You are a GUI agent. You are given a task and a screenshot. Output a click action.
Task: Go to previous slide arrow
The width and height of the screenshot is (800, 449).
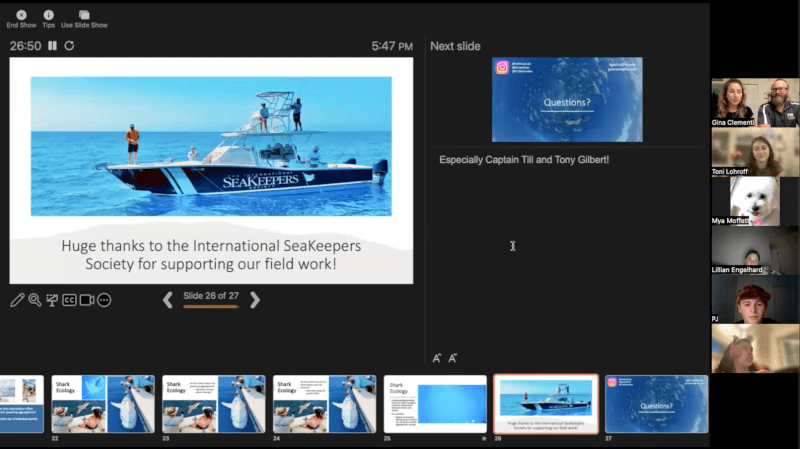(167, 300)
